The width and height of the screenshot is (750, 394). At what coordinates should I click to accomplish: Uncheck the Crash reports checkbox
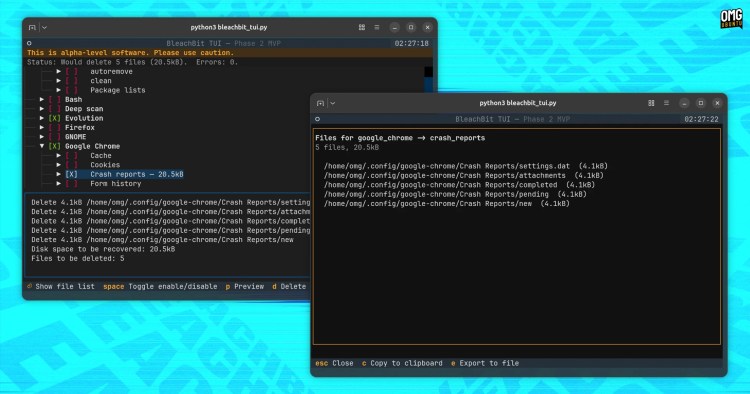72,175
